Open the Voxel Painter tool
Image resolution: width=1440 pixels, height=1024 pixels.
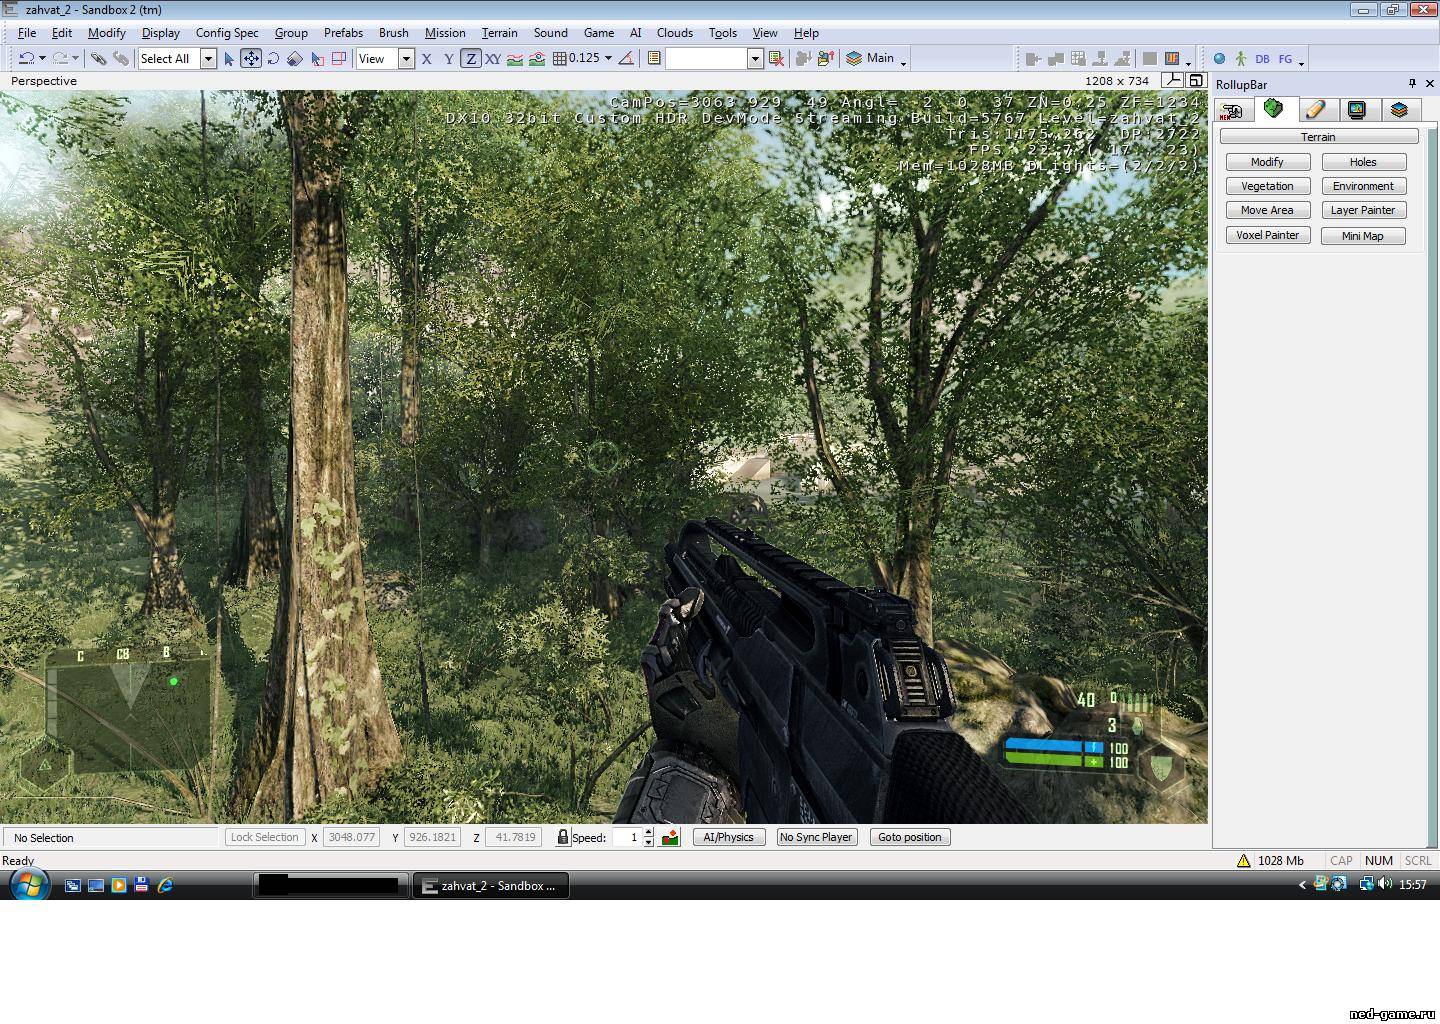1267,235
